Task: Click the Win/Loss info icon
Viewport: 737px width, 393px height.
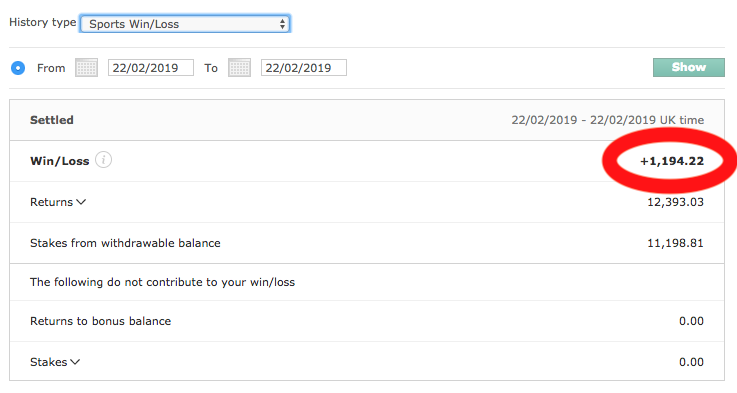Action: coord(103,160)
